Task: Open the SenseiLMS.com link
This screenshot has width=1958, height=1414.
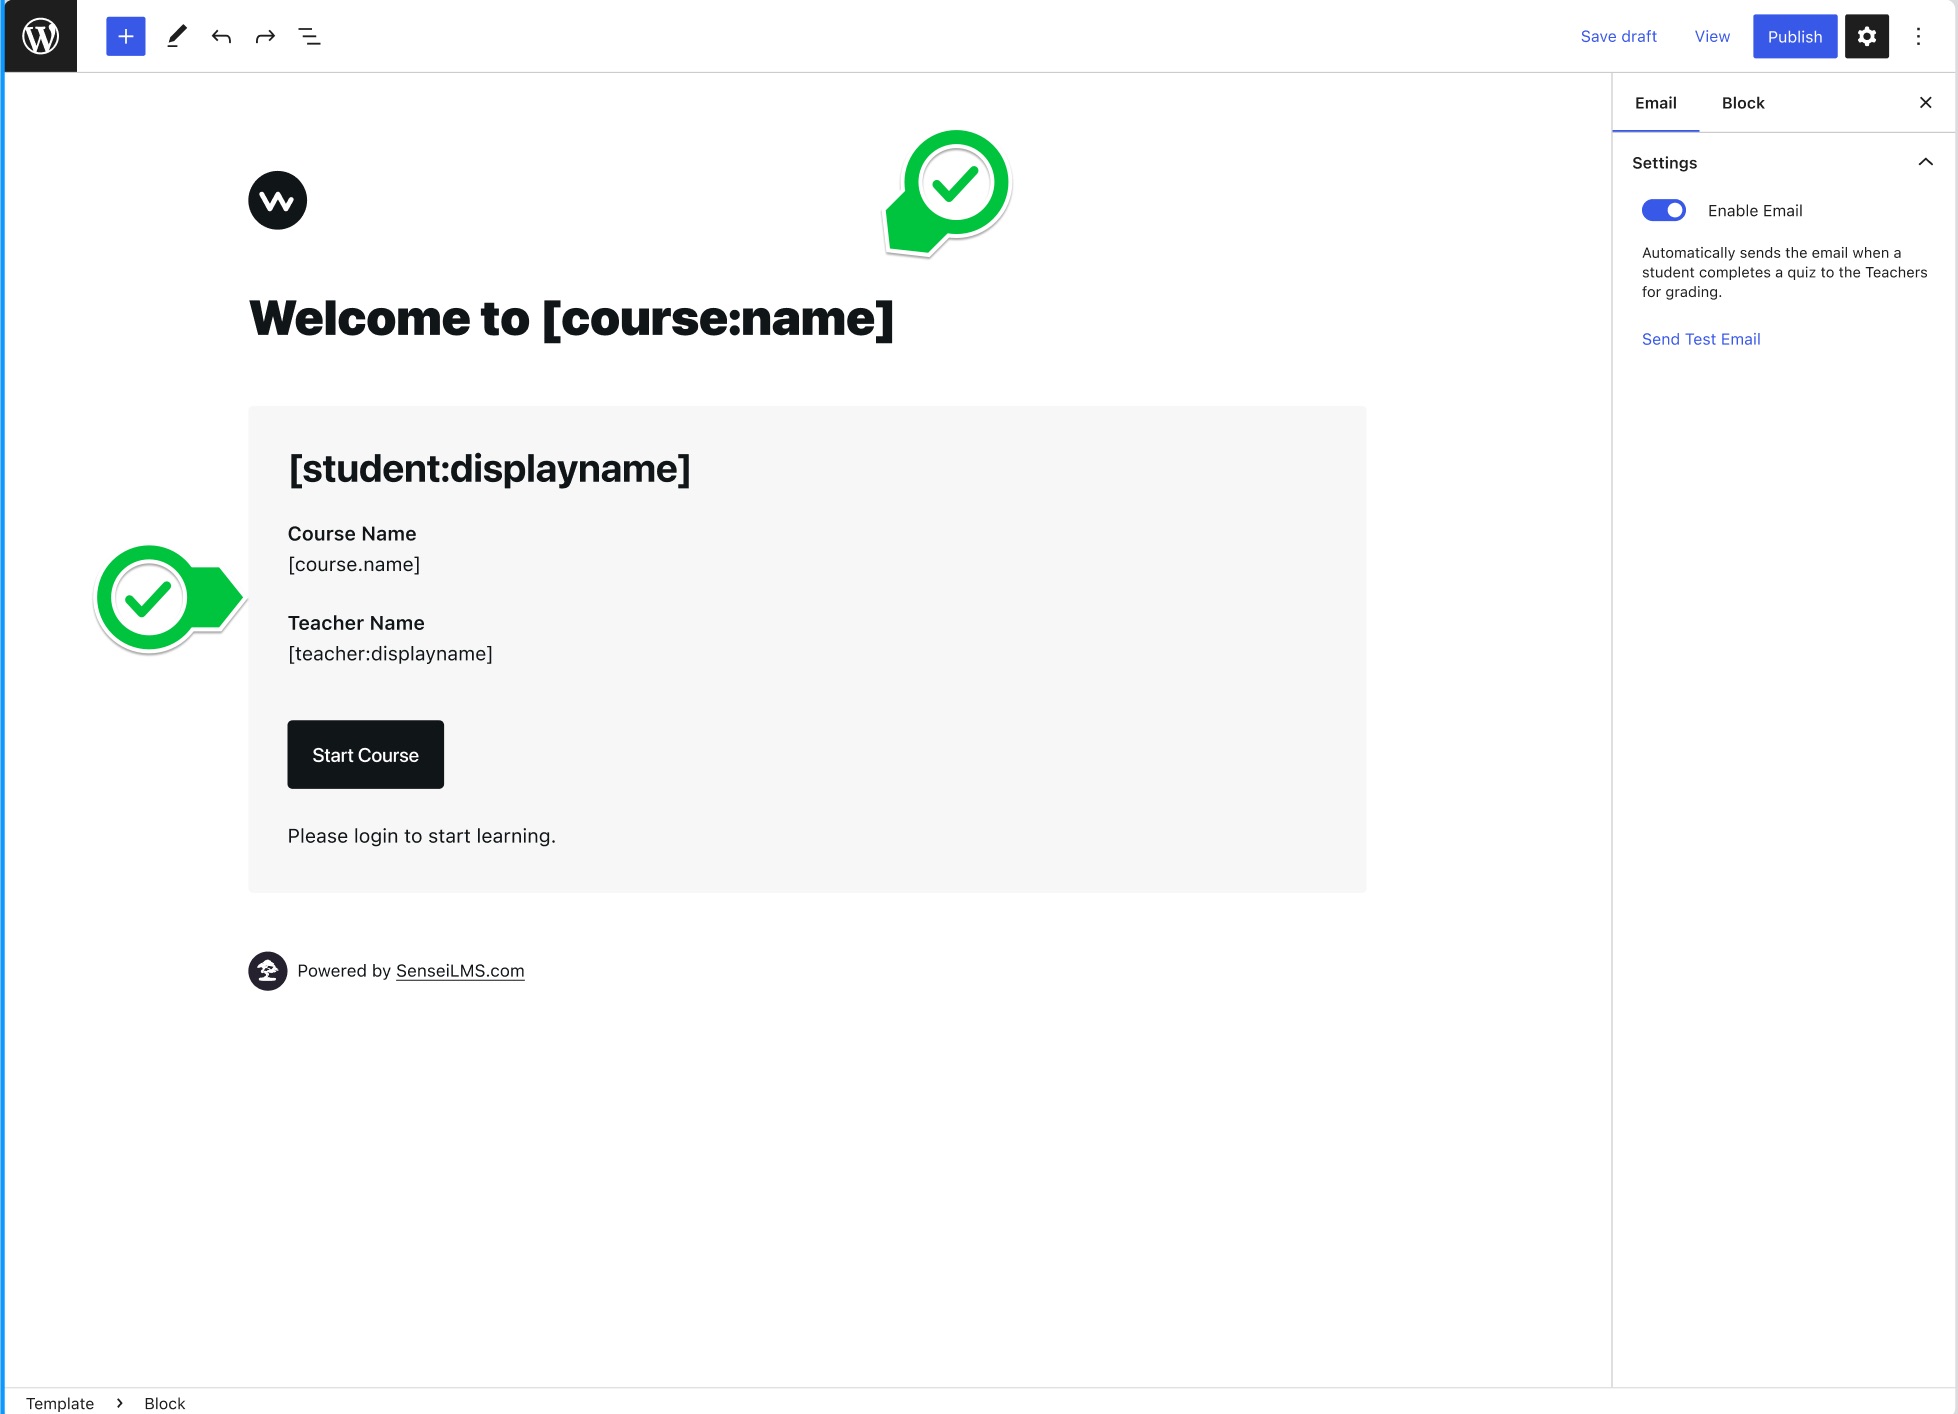Action: point(459,970)
